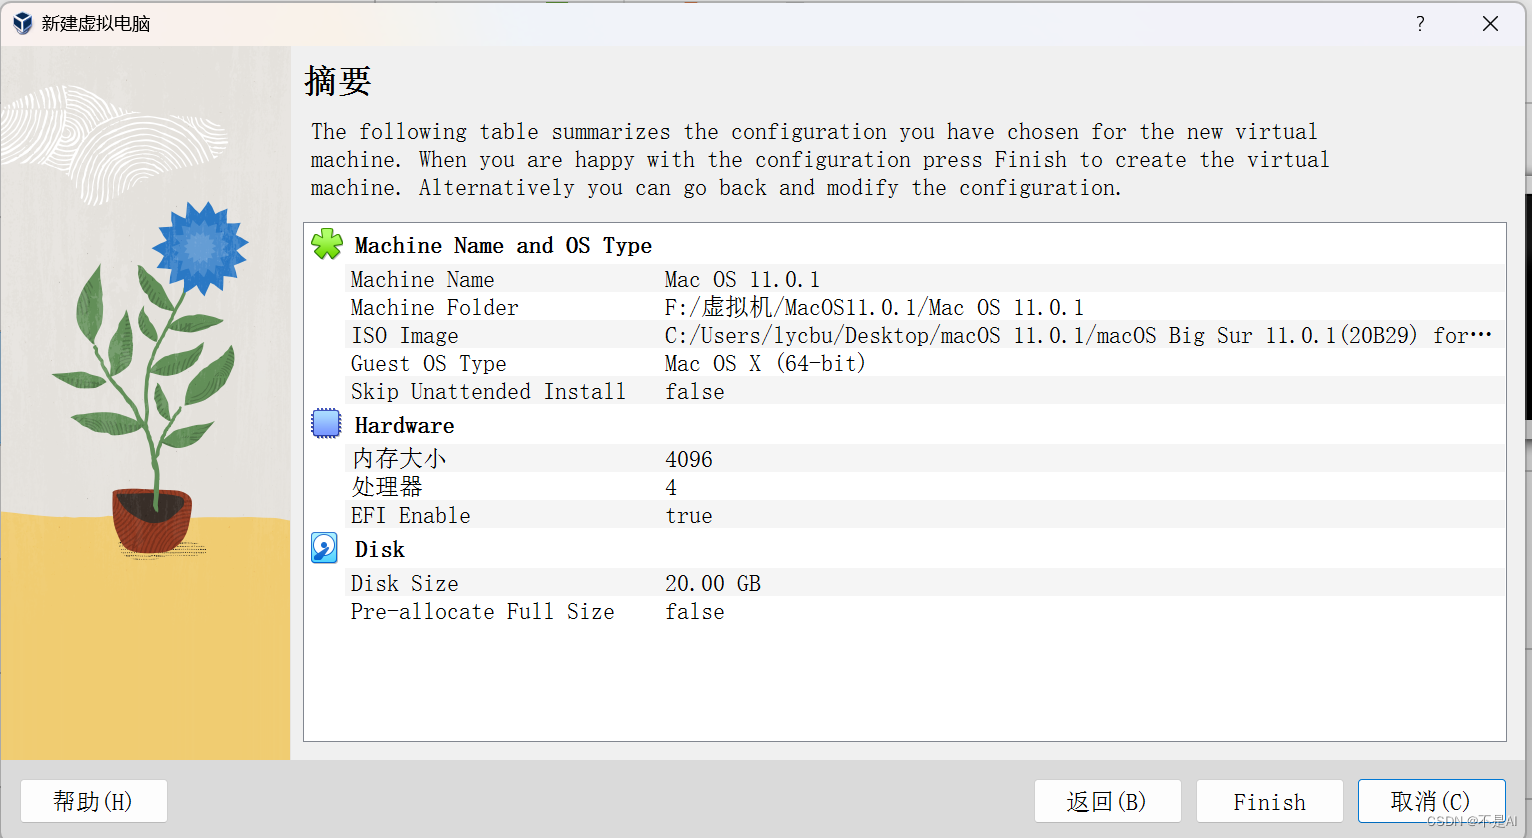Select the Skip Unattended Install row label
The image size is (1532, 838).
[488, 392]
